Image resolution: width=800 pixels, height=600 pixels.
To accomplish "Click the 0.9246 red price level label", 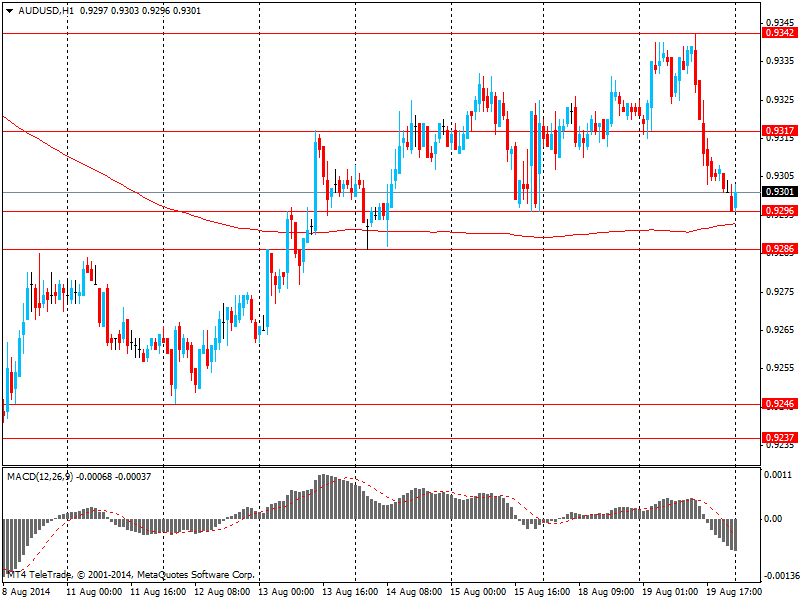I will [779, 404].
